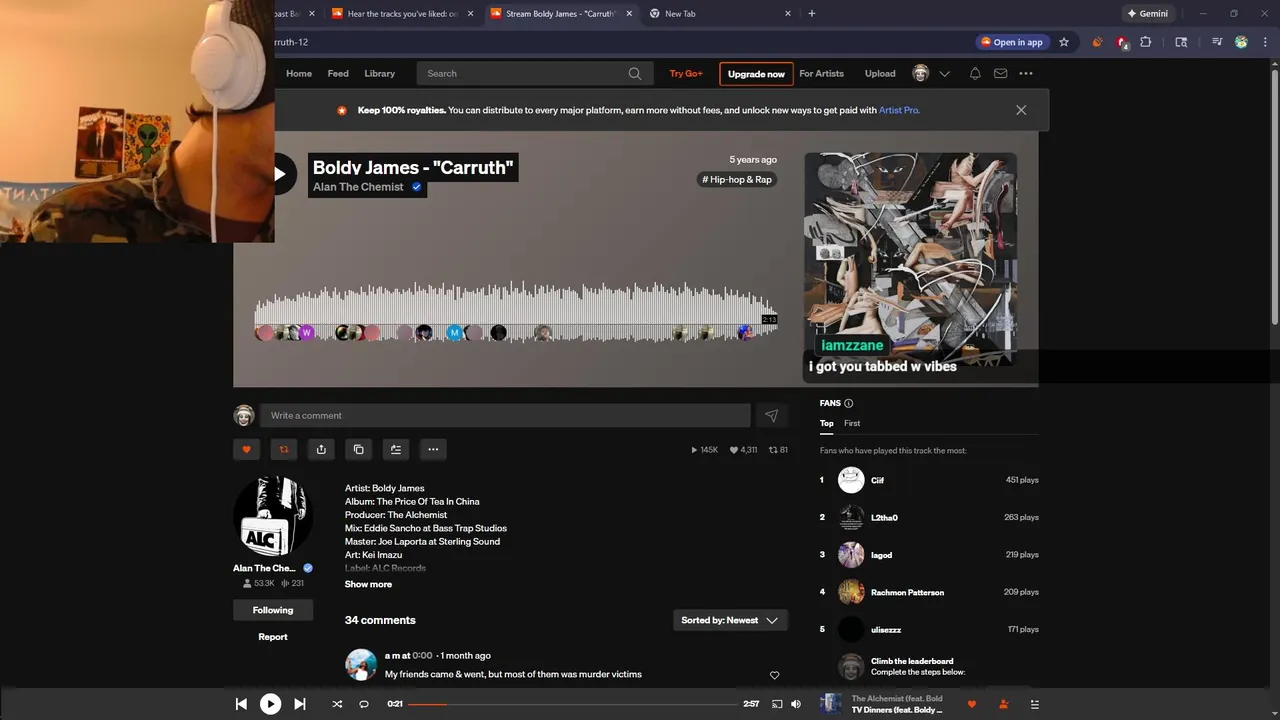Like the Carruth track with the heart button
The width and height of the screenshot is (1280, 720).
pyautogui.click(x=247, y=449)
